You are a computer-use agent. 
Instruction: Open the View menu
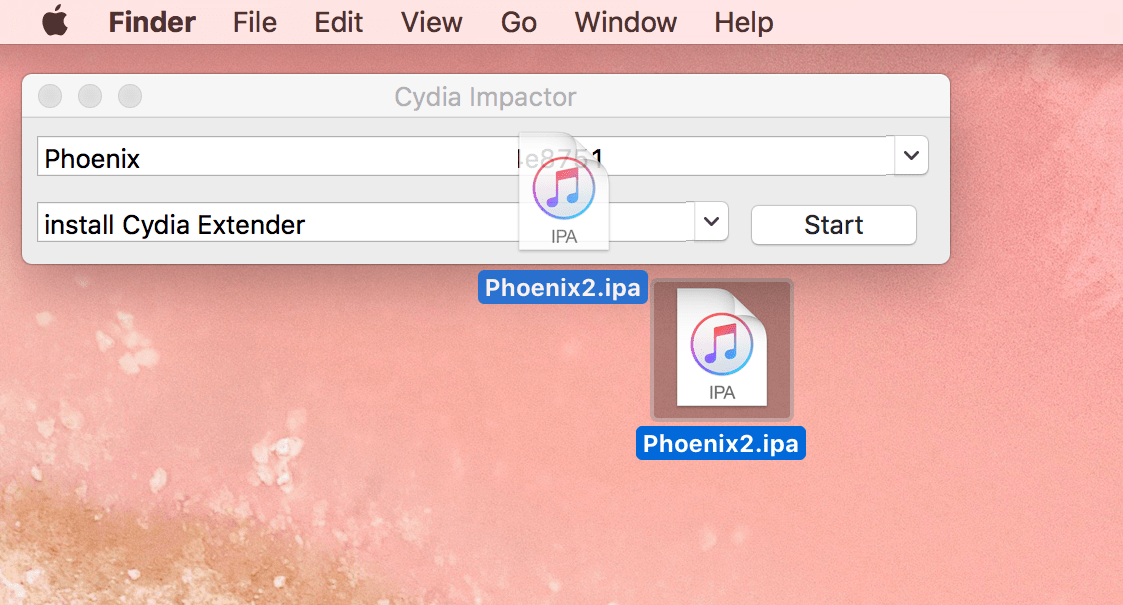431,22
